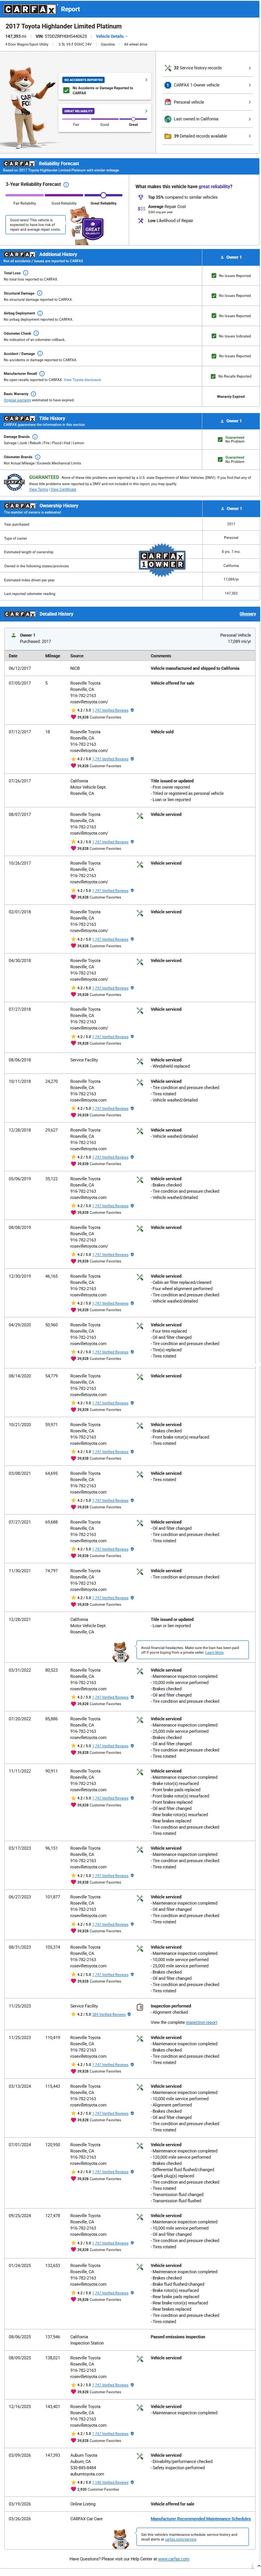Image resolution: width=261 pixels, height=2576 pixels.
Task: Click the service history wrench icon
Action: point(168,68)
